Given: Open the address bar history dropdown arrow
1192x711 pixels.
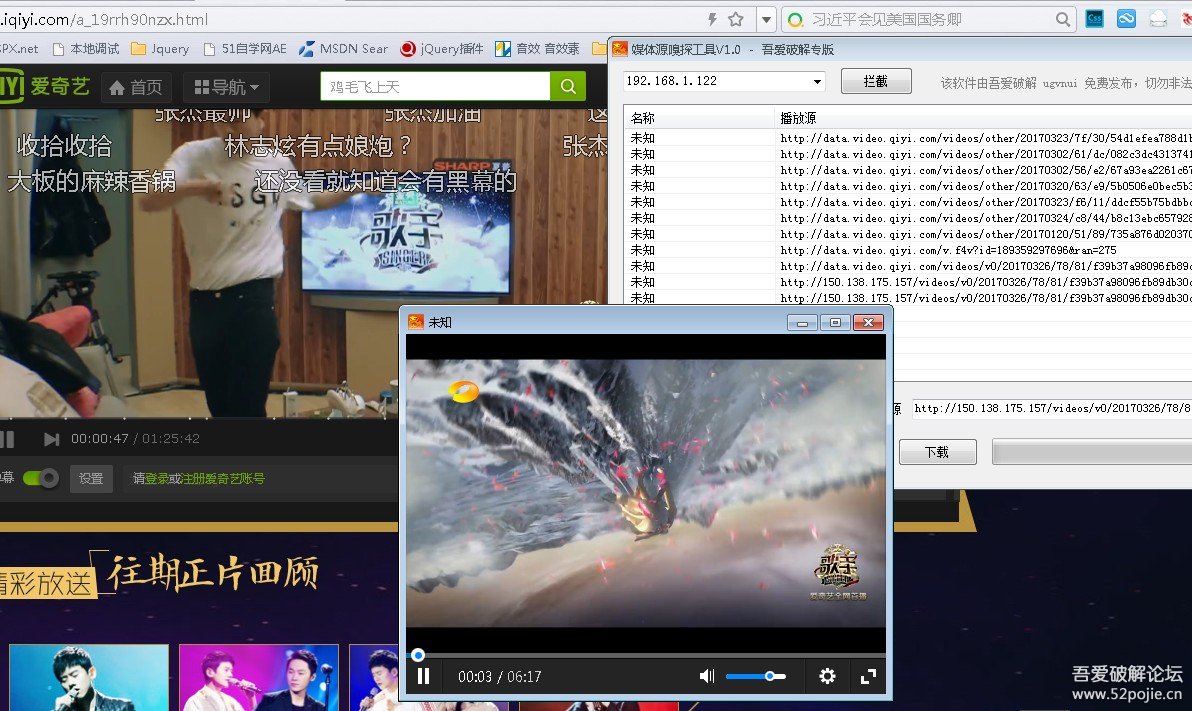Looking at the screenshot, I should coord(766,19).
